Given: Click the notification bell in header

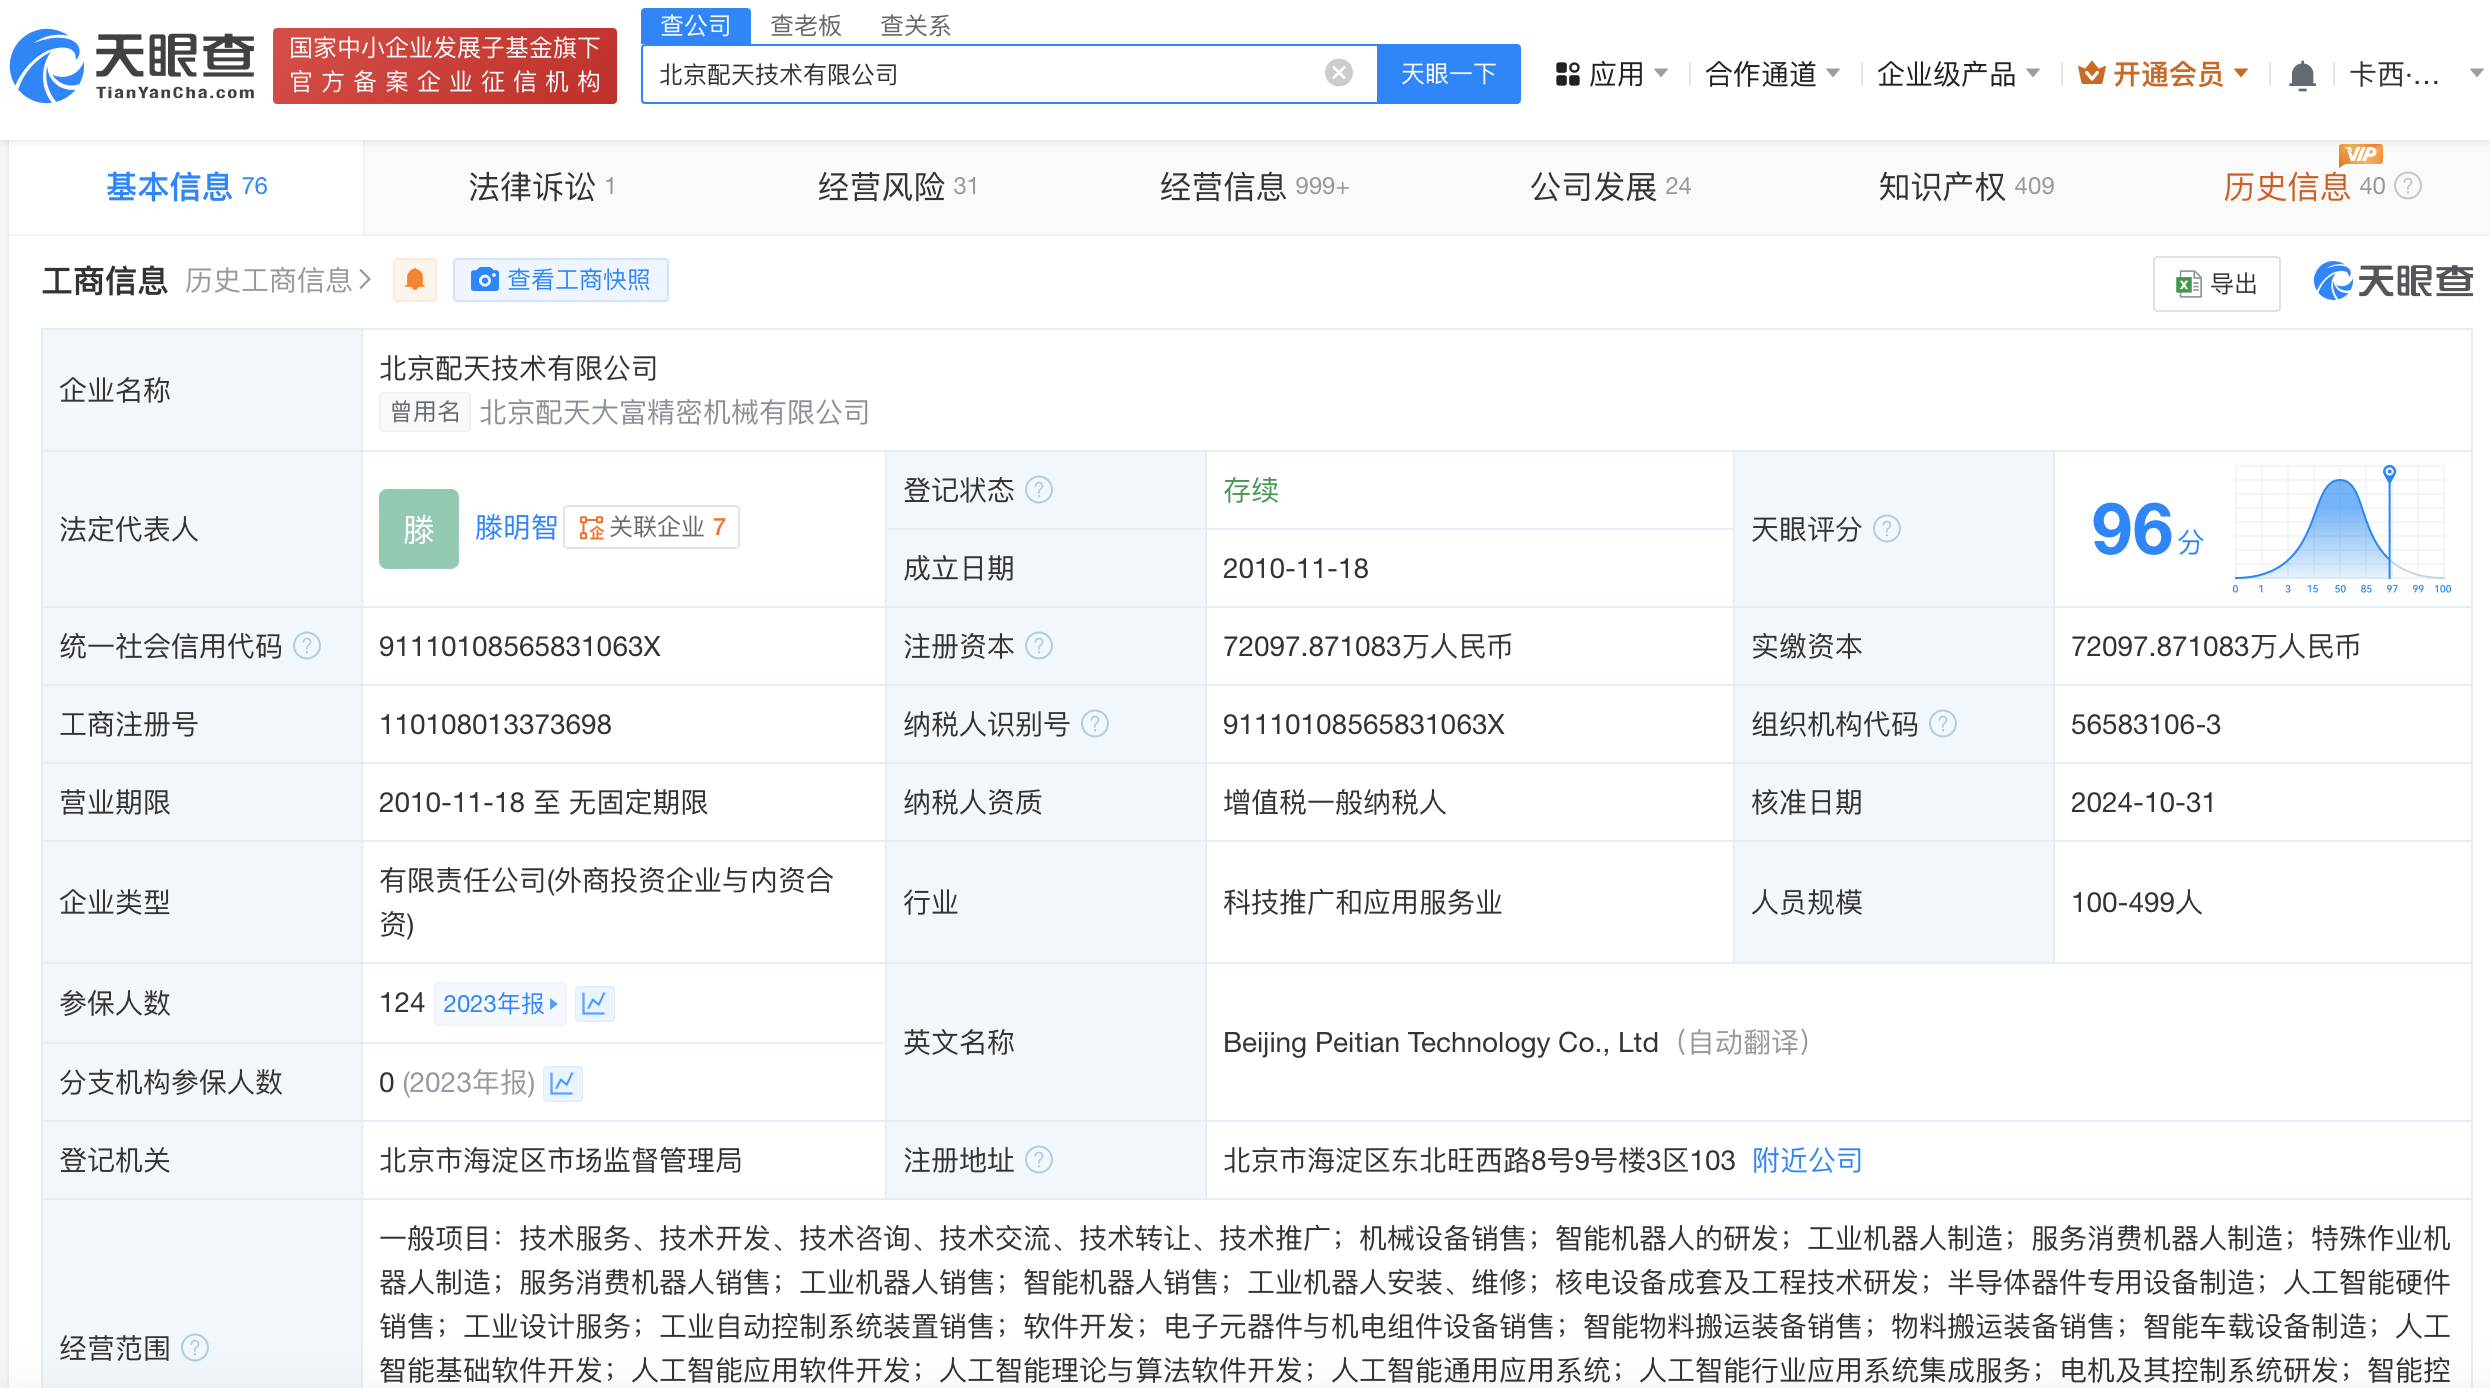Looking at the screenshot, I should click(x=2301, y=75).
